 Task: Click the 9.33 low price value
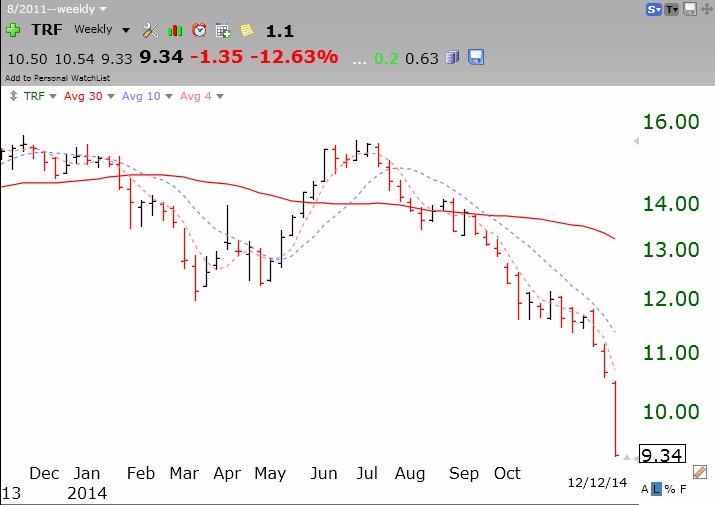coord(116,59)
